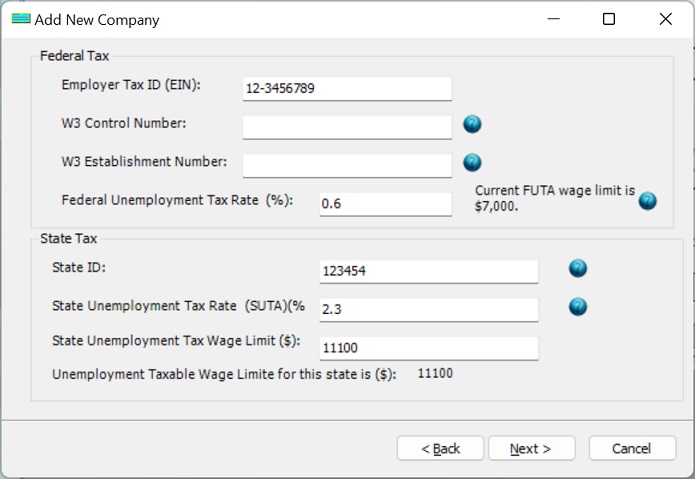Click into the W3 Control Number field

pyautogui.click(x=347, y=127)
